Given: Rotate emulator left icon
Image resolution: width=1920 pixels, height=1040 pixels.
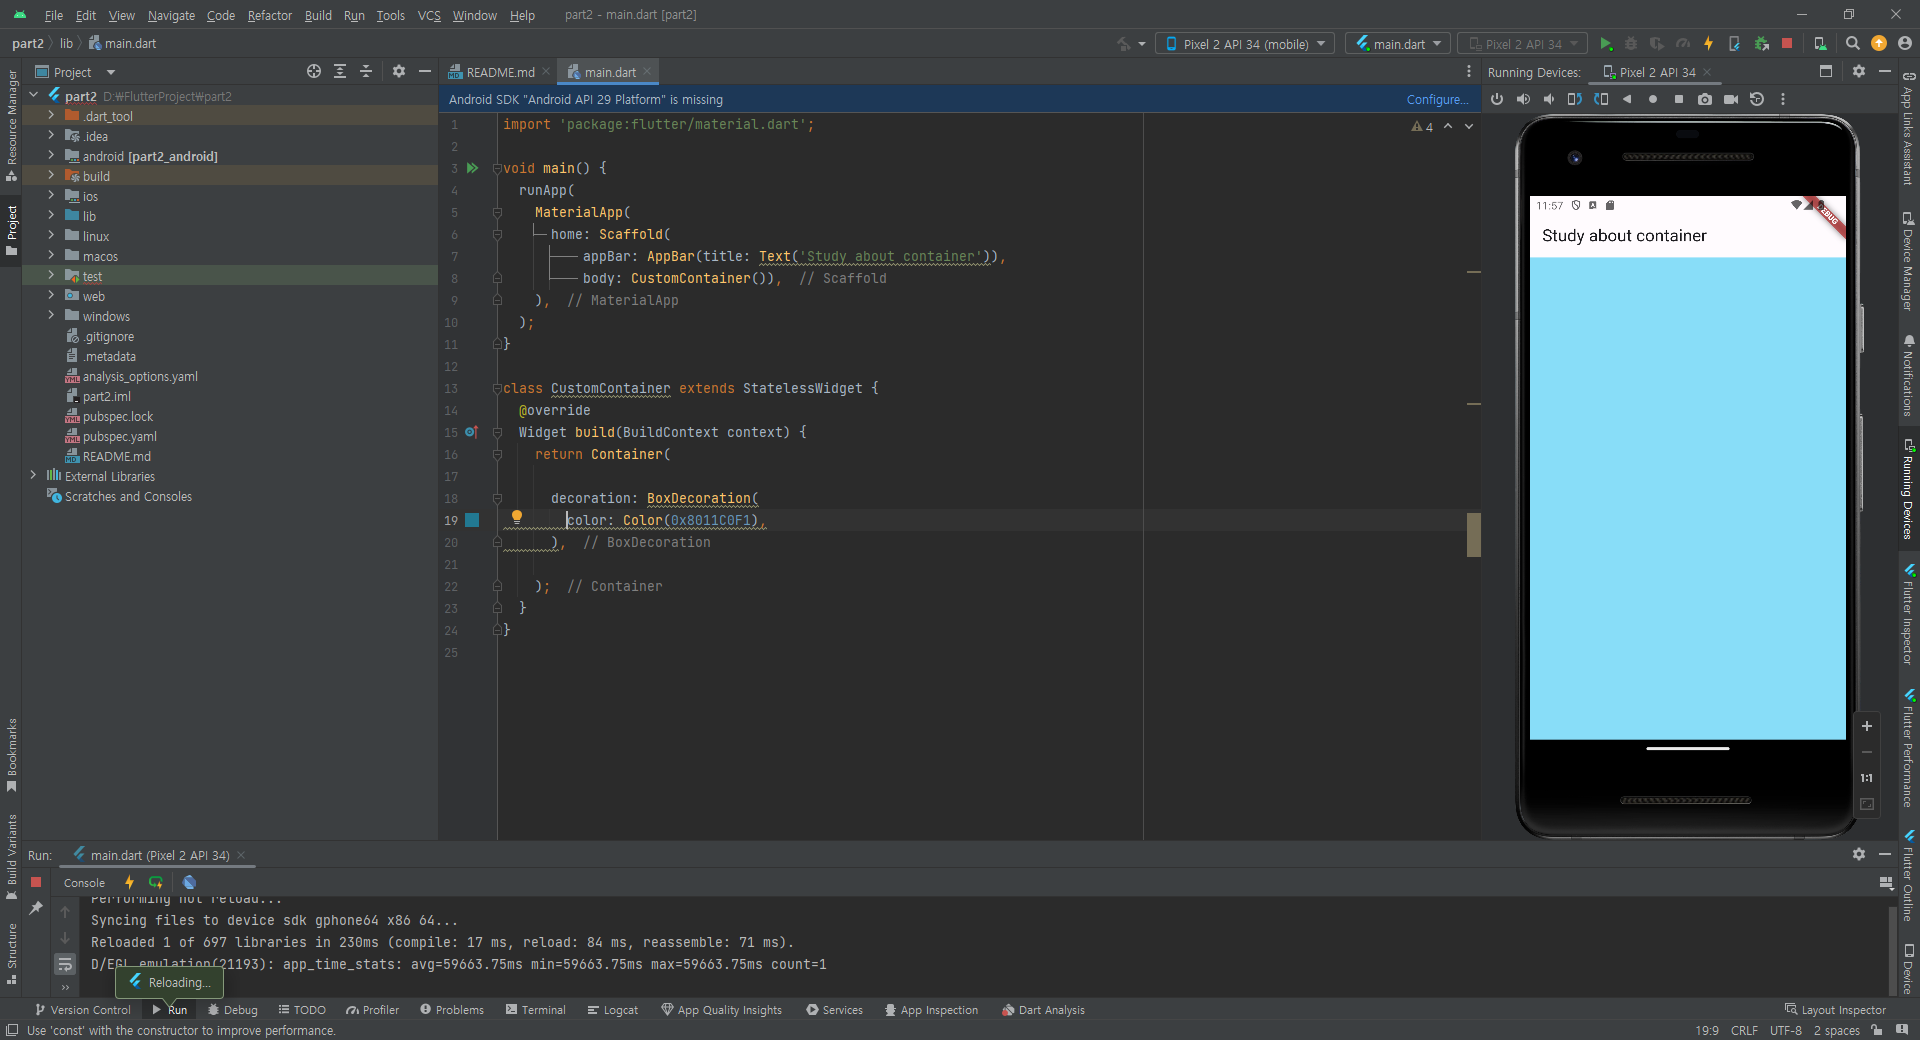Looking at the screenshot, I should click(1575, 99).
